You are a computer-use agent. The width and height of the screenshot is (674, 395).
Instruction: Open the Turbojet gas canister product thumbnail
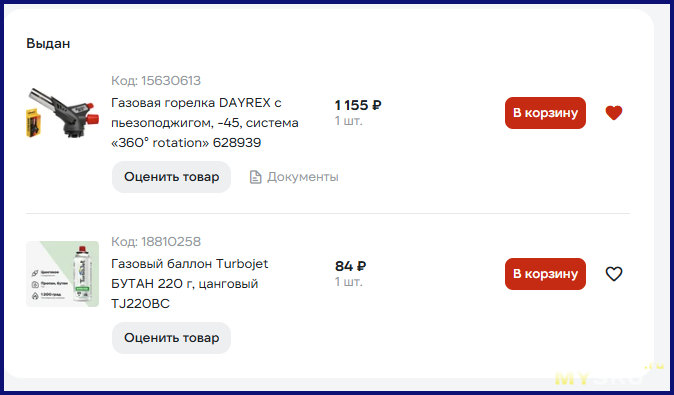pyautogui.click(x=63, y=274)
